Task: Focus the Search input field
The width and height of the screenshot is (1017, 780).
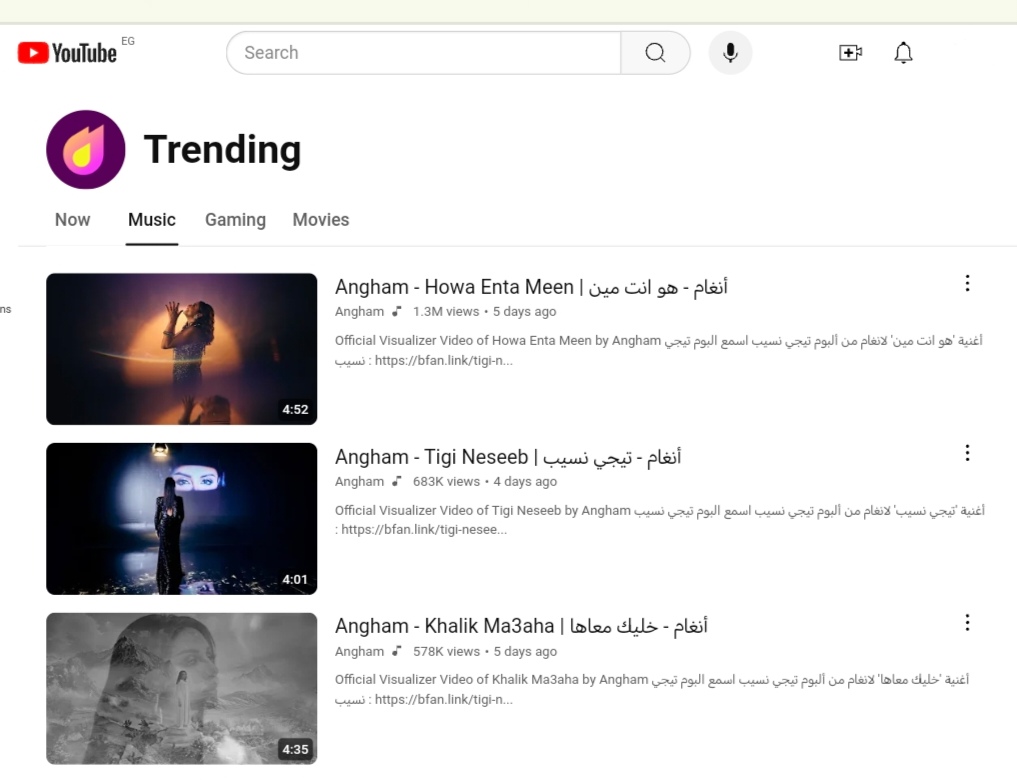Action: coord(424,53)
